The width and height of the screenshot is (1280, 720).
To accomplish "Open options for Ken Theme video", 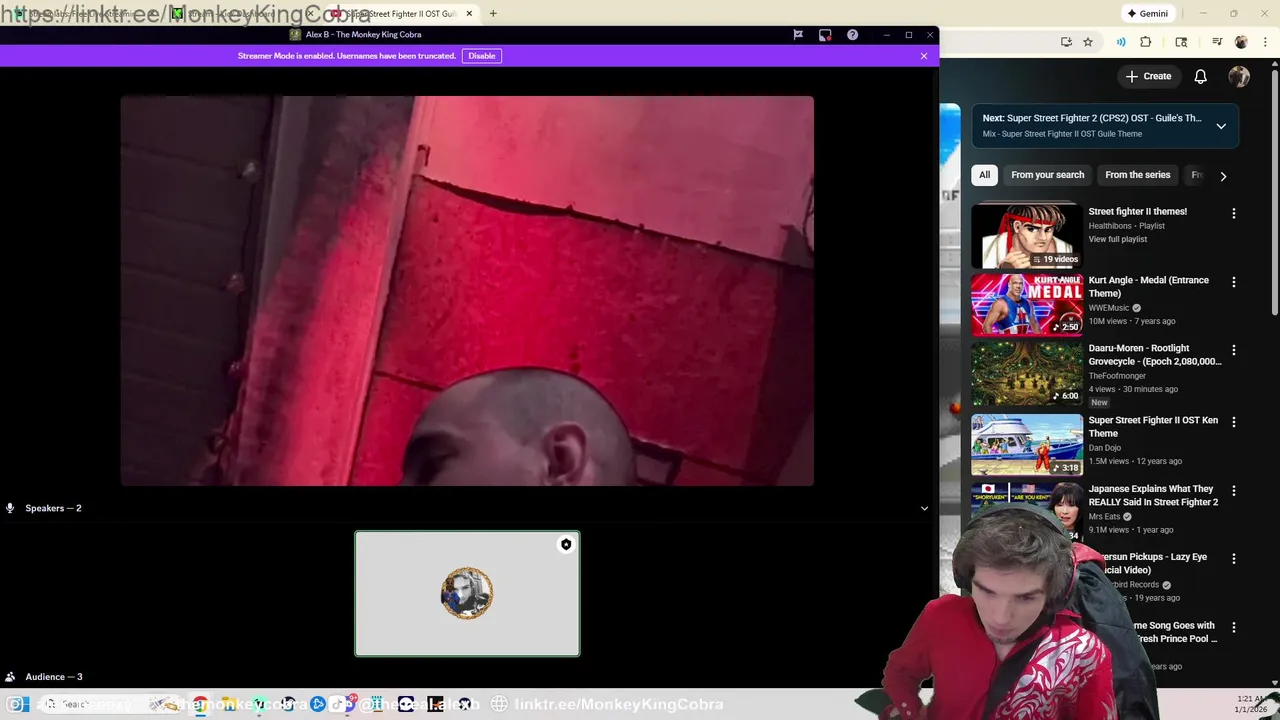I will (1233, 423).
